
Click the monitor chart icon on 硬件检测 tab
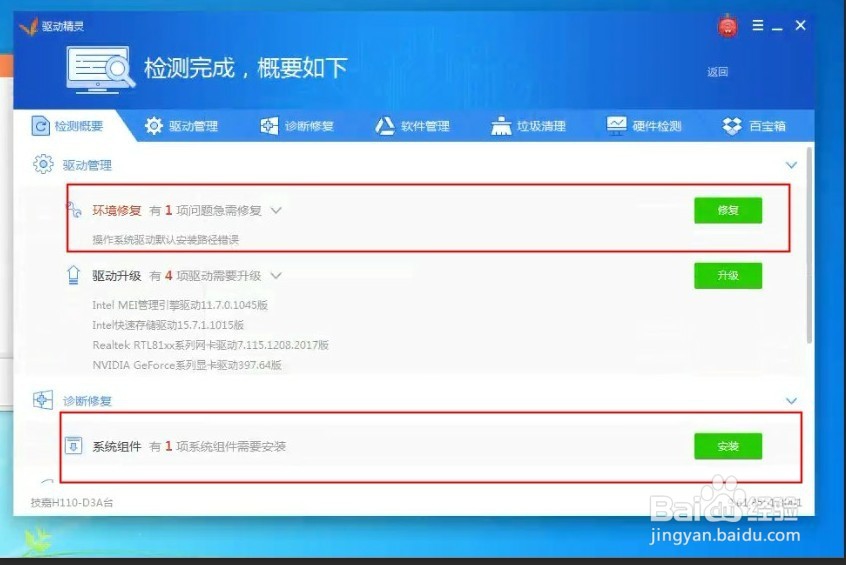(616, 125)
